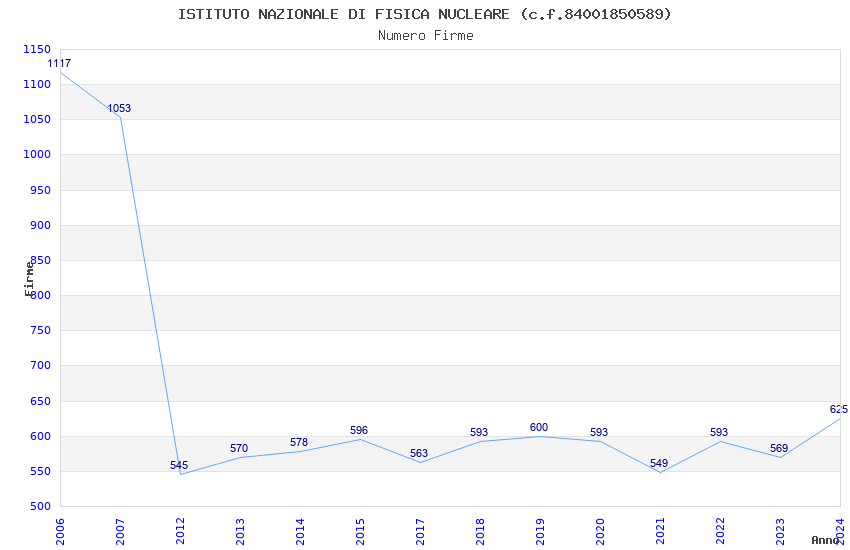Click the 625 data point label

coord(839,409)
